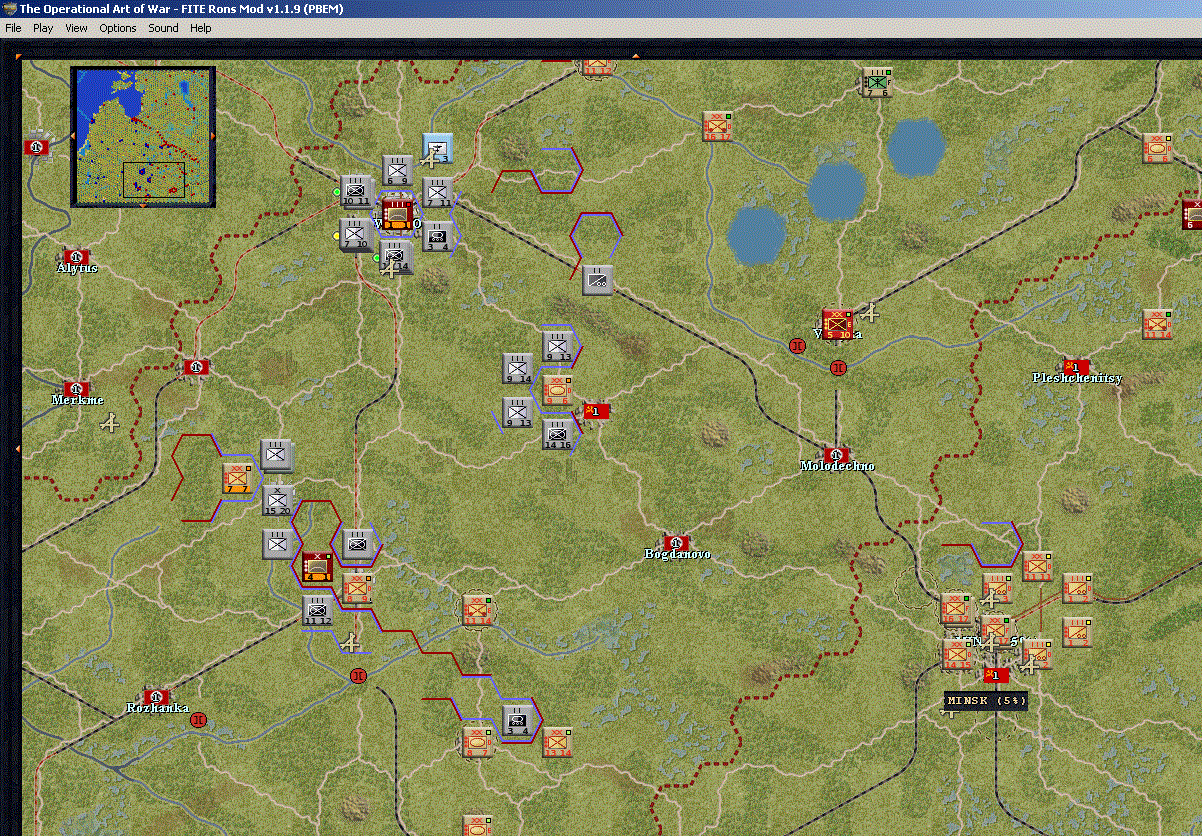Select Soviet tank division counter 8 7
Viewport: 1202px width, 836px height.
477,742
